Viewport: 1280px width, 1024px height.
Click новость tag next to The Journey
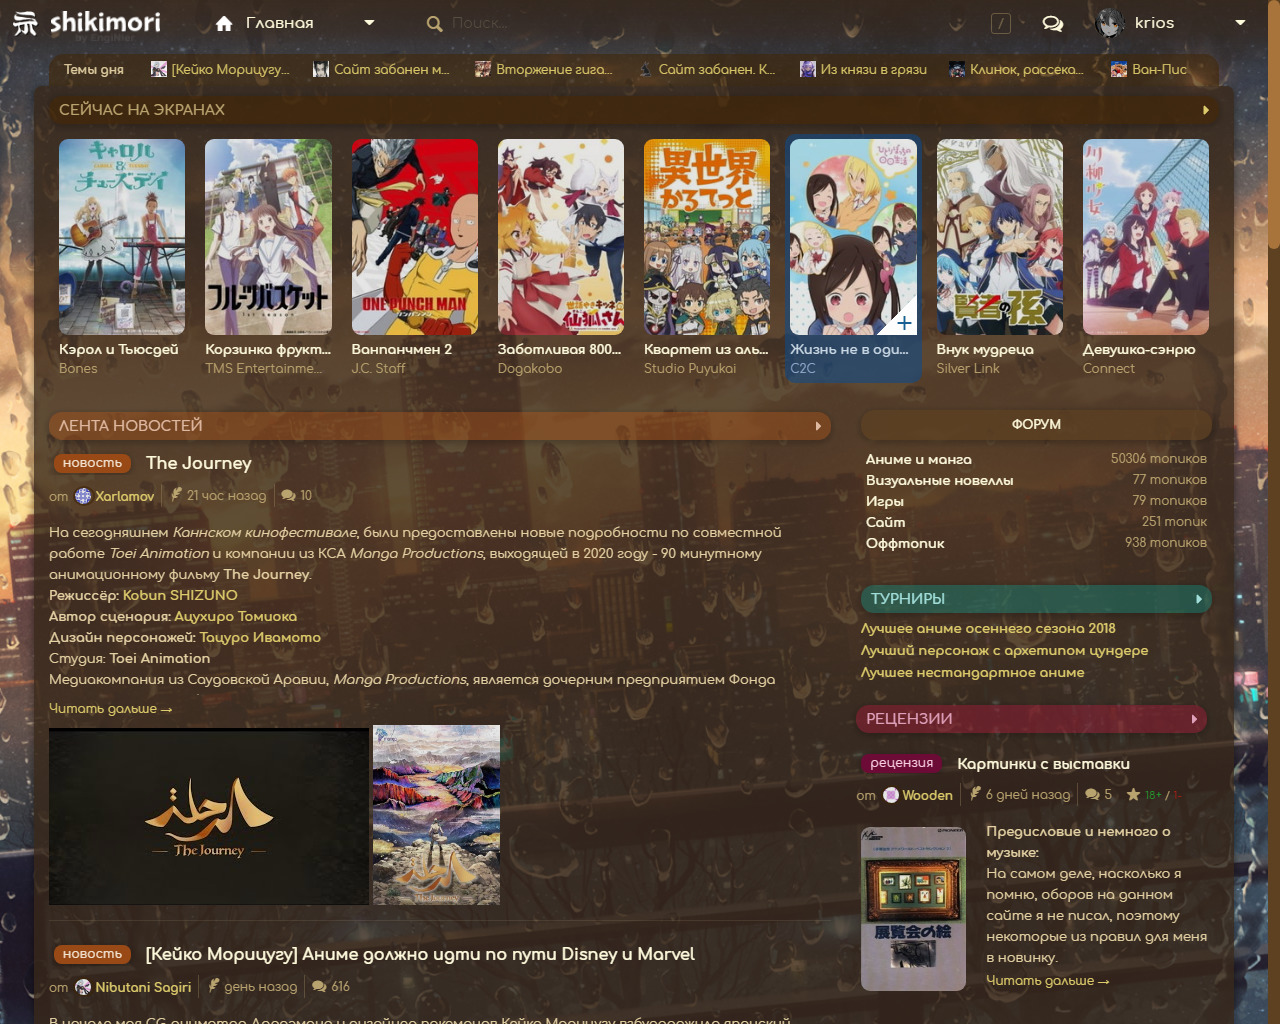point(92,463)
